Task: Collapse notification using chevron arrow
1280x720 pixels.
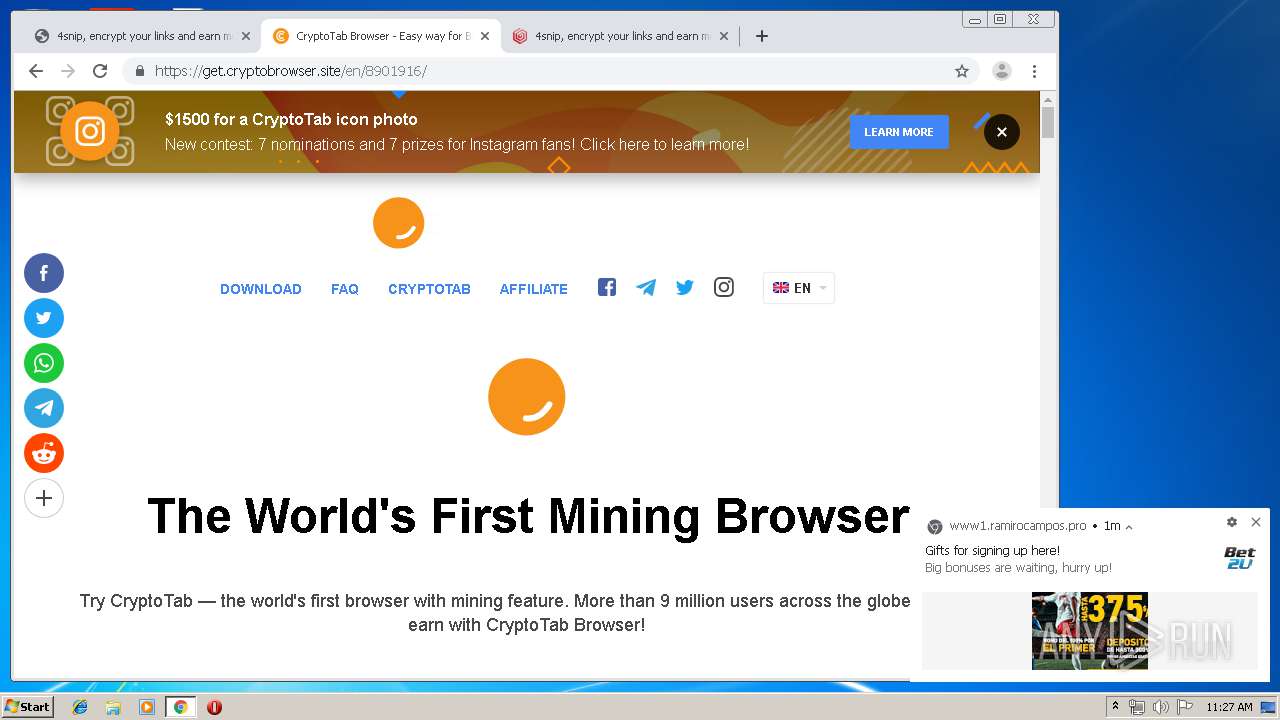Action: pos(1129,527)
